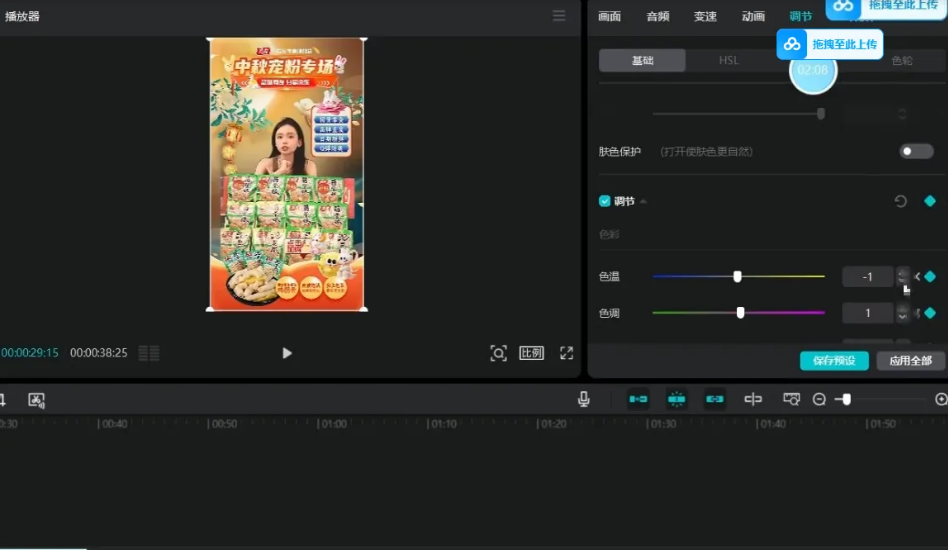Click the timeline zoom slider handle
The image size is (948, 550).
pyautogui.click(x=846, y=399)
